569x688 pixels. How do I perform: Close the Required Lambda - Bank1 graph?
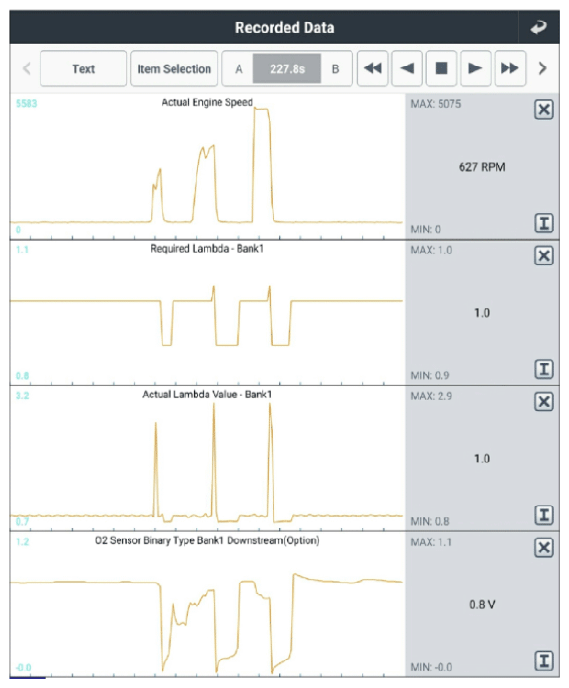click(544, 255)
